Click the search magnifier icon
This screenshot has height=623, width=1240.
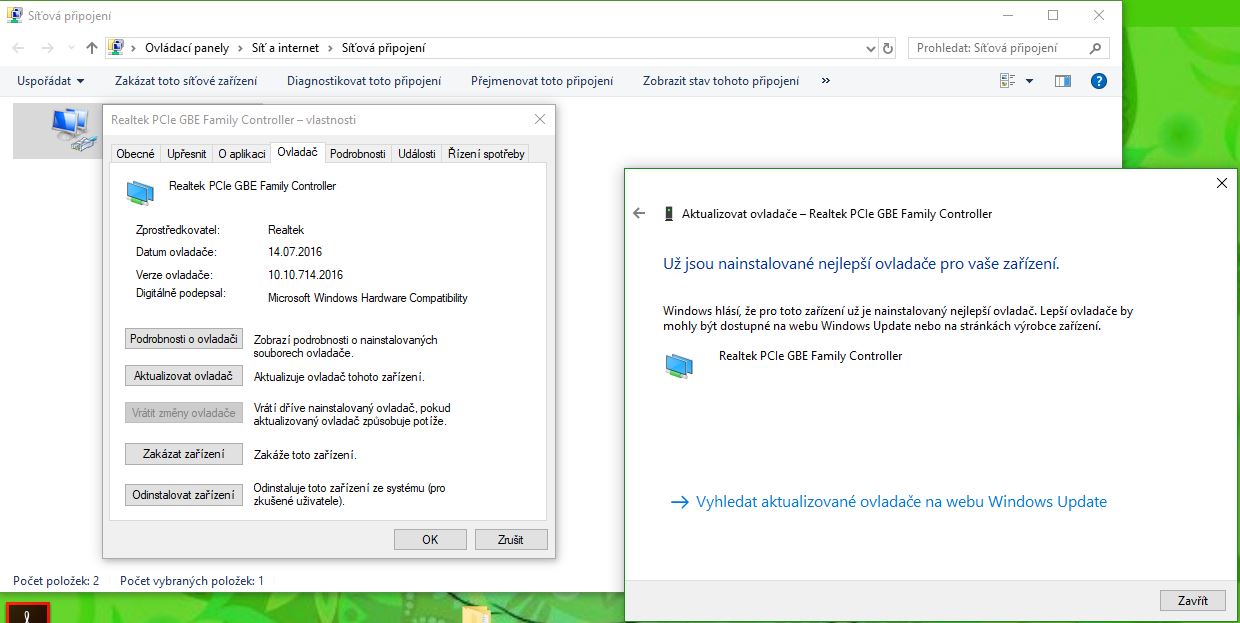point(1096,48)
